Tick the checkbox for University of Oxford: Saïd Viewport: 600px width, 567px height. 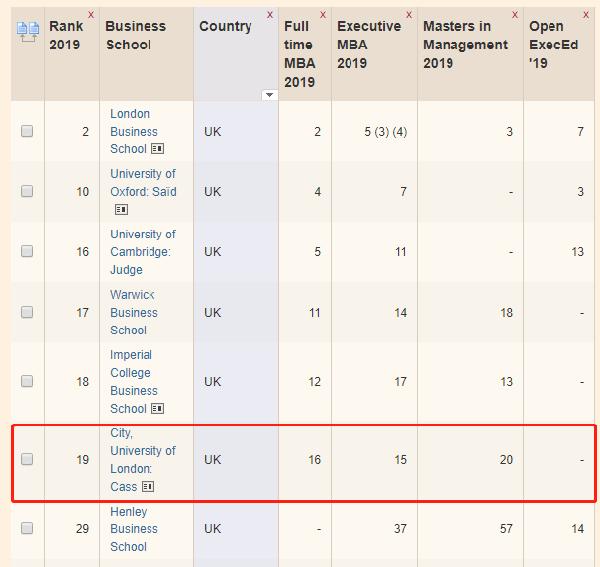click(x=27, y=191)
